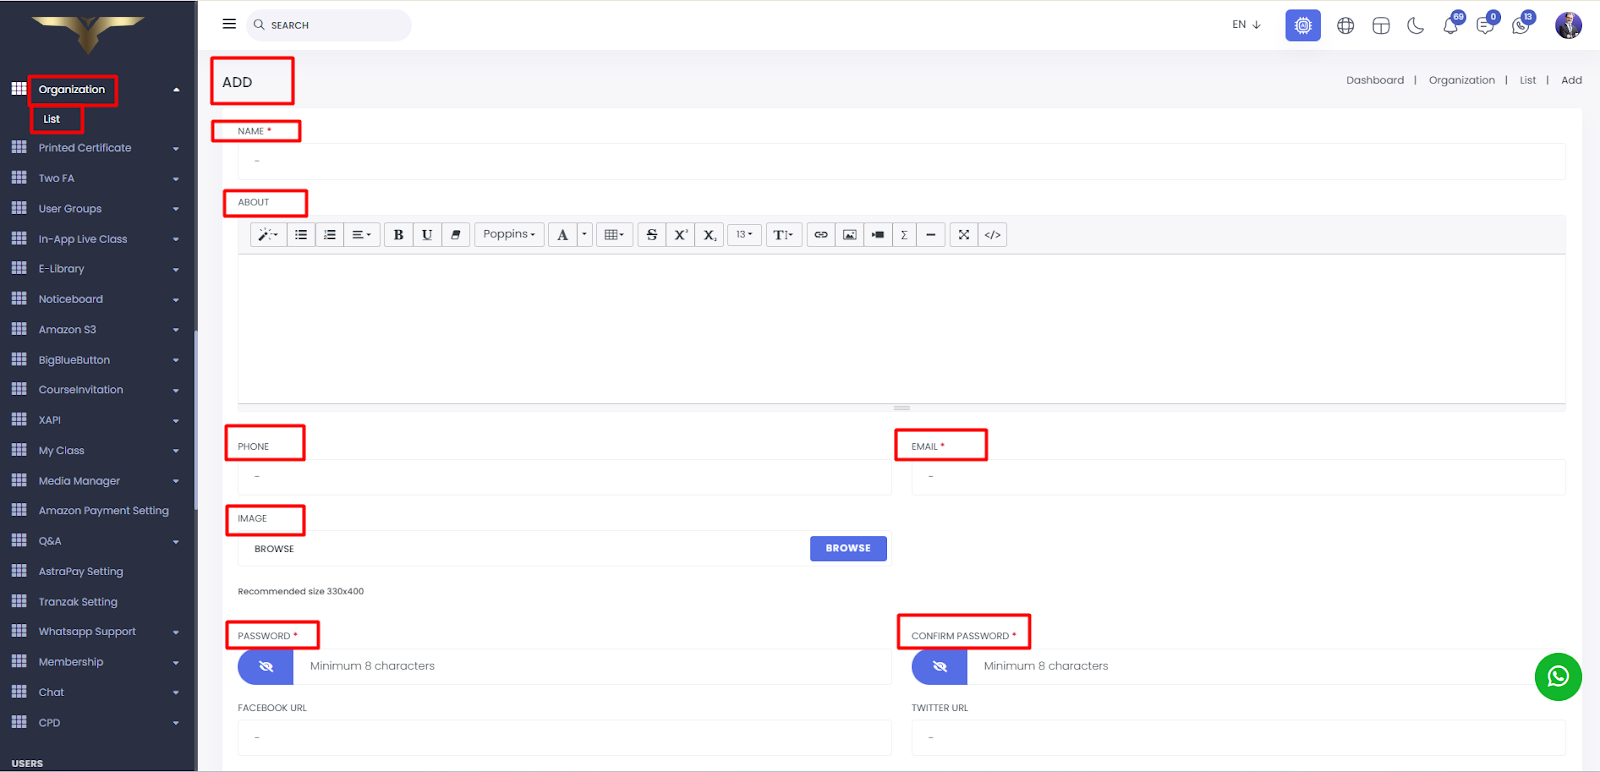Open the AI assistant chip icon
Image resolution: width=1600 pixels, height=772 pixels.
click(1302, 26)
